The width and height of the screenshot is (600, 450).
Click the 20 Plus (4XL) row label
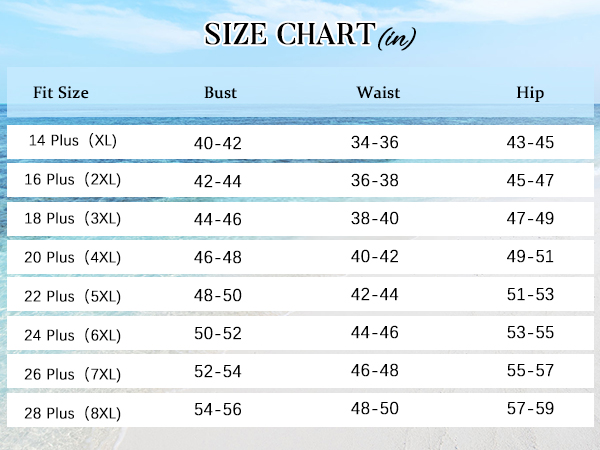tap(73, 258)
